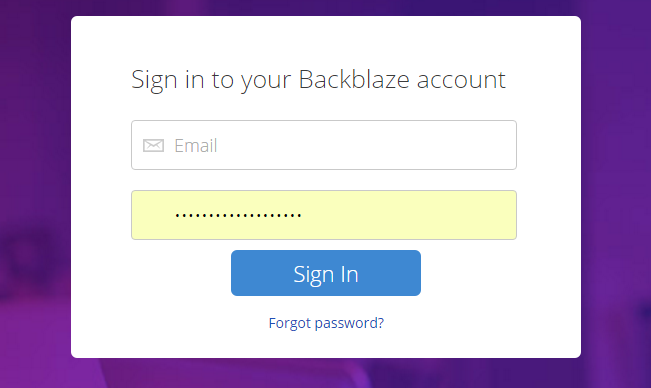This screenshot has width=651, height=388.
Task: Focus the Email input field
Action: click(324, 145)
